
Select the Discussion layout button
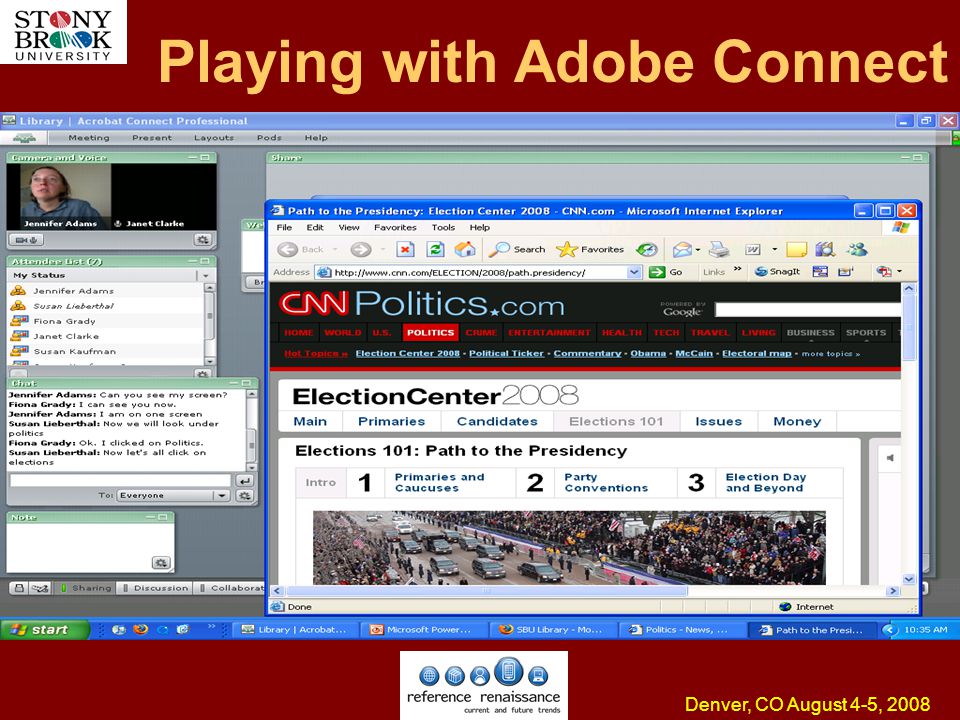click(x=156, y=588)
